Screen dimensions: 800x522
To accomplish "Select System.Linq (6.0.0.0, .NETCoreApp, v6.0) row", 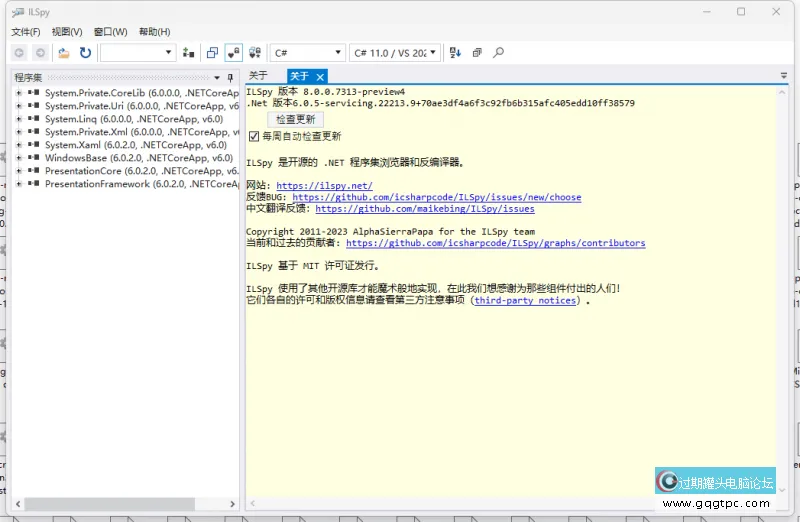I will 134,119.
